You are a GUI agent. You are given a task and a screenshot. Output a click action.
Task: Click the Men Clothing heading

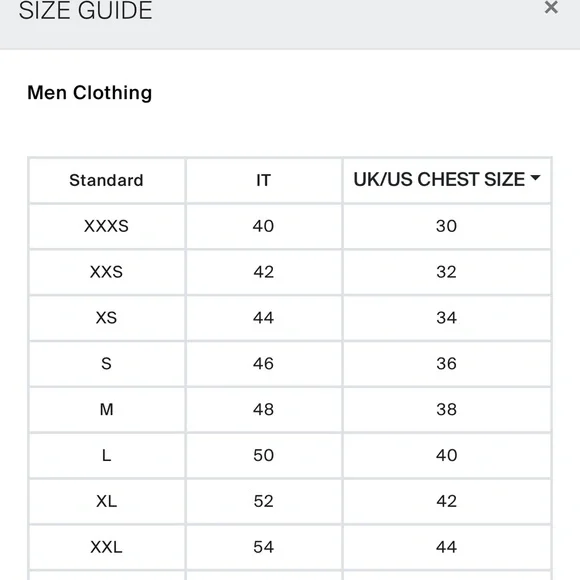point(90,93)
